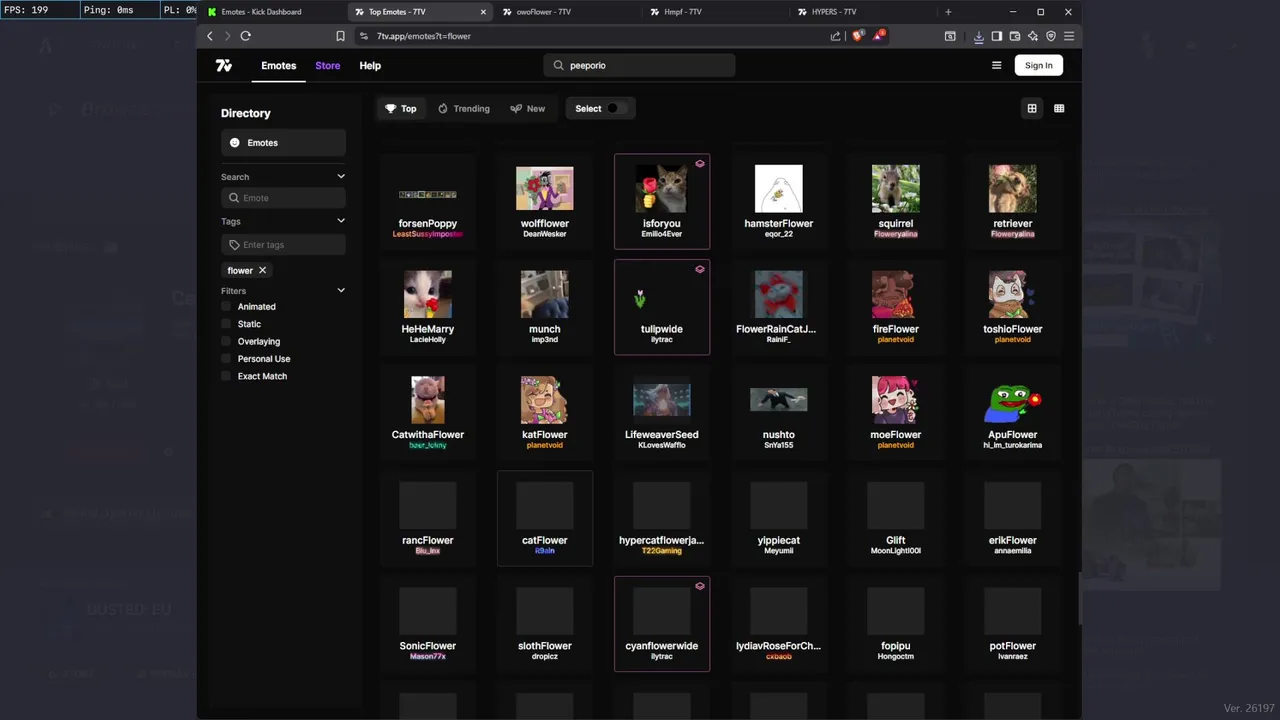Open the ApuFlower emote card
Screen dimensions: 1280x720
coord(1013,412)
